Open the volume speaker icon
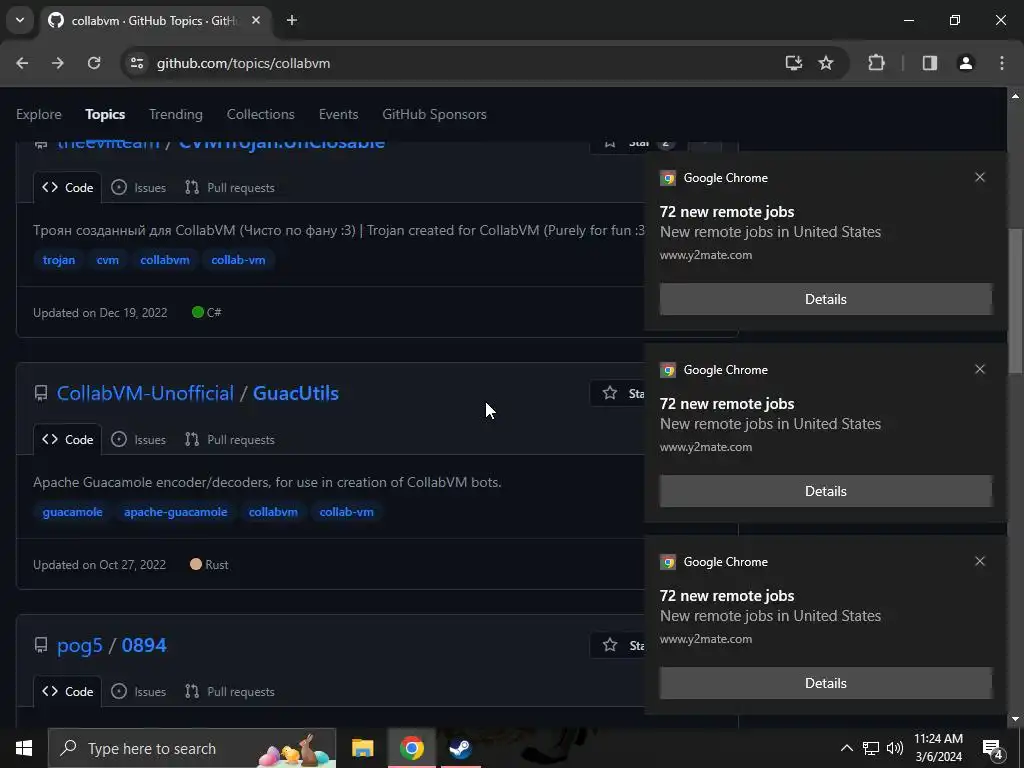1024x768 pixels. pyautogui.click(x=895, y=748)
